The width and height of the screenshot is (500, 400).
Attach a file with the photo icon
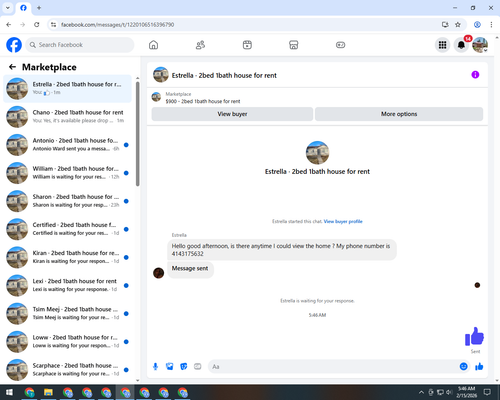pyautogui.click(x=170, y=367)
